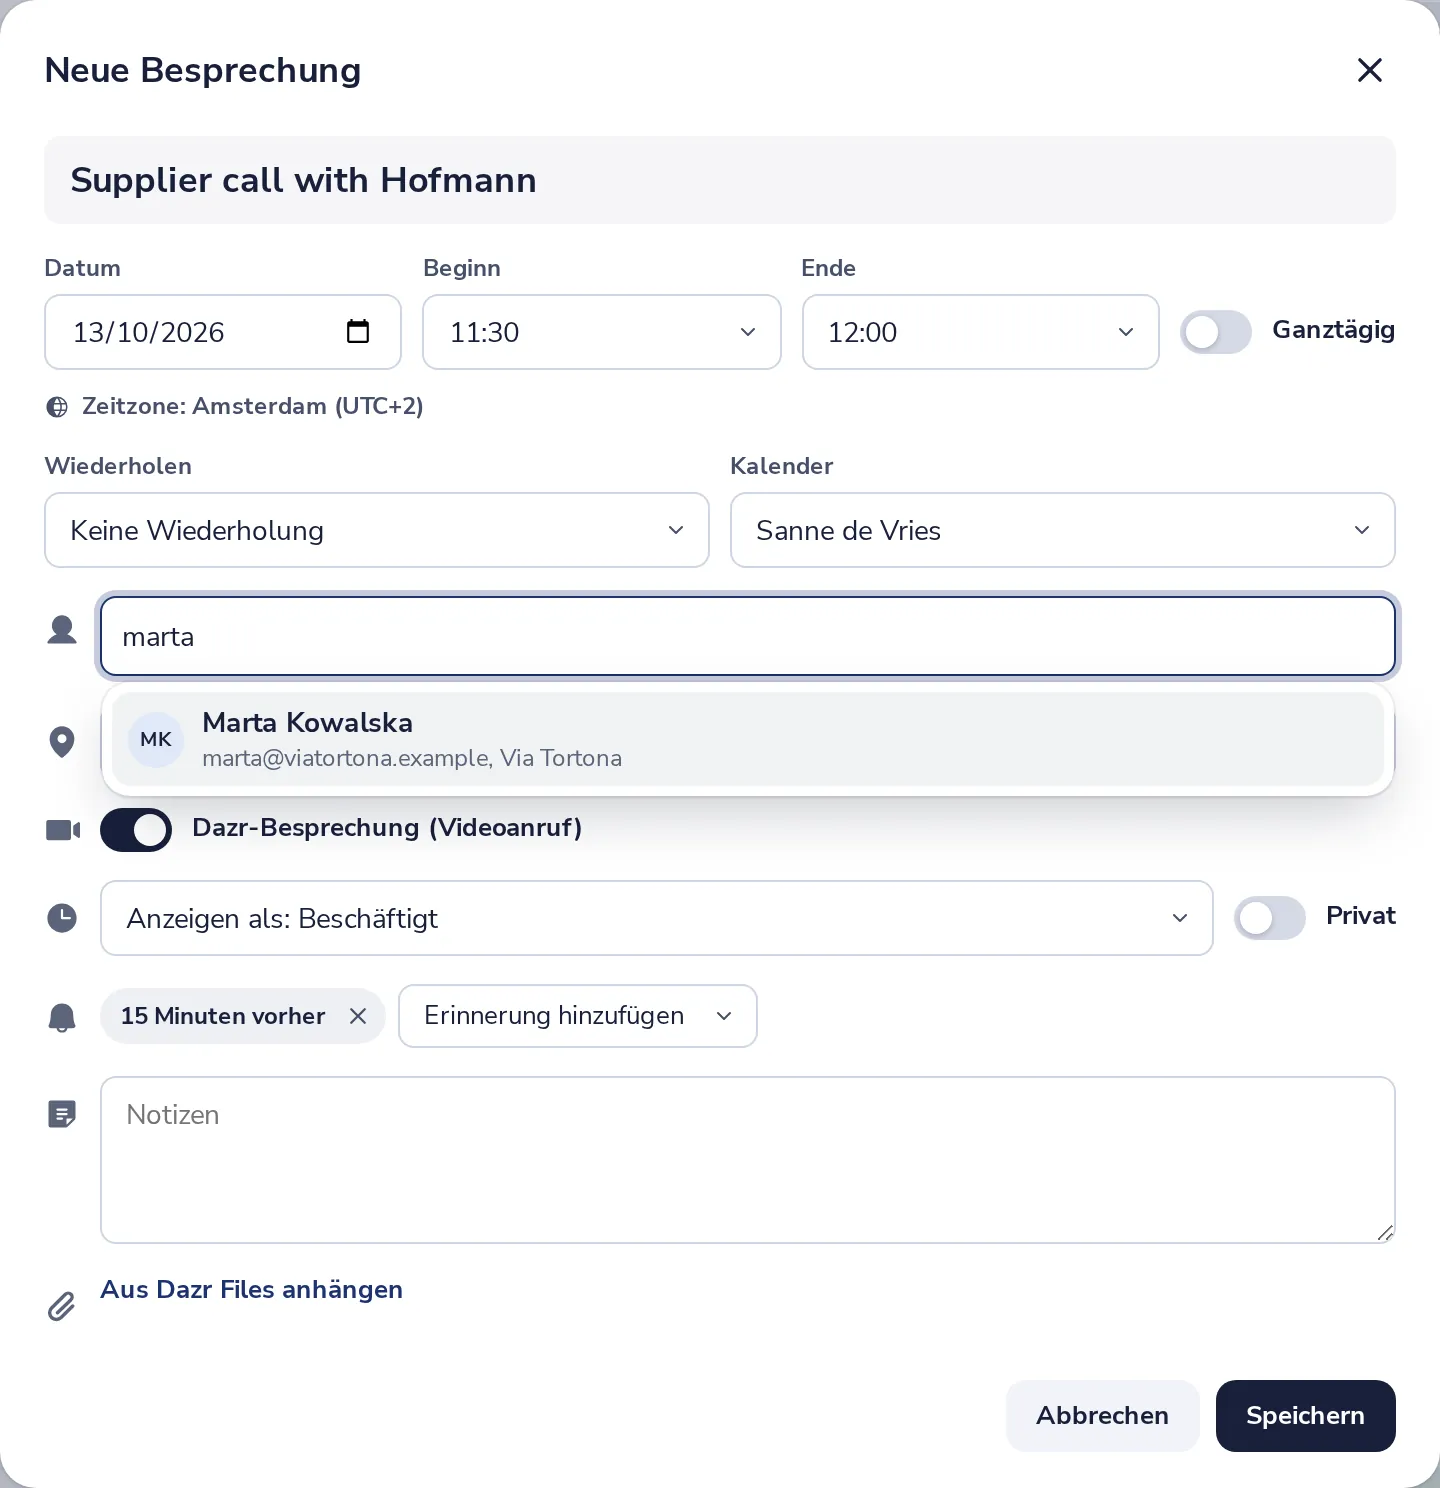Click the attendees person icon
The height and width of the screenshot is (1488, 1440).
click(x=62, y=630)
